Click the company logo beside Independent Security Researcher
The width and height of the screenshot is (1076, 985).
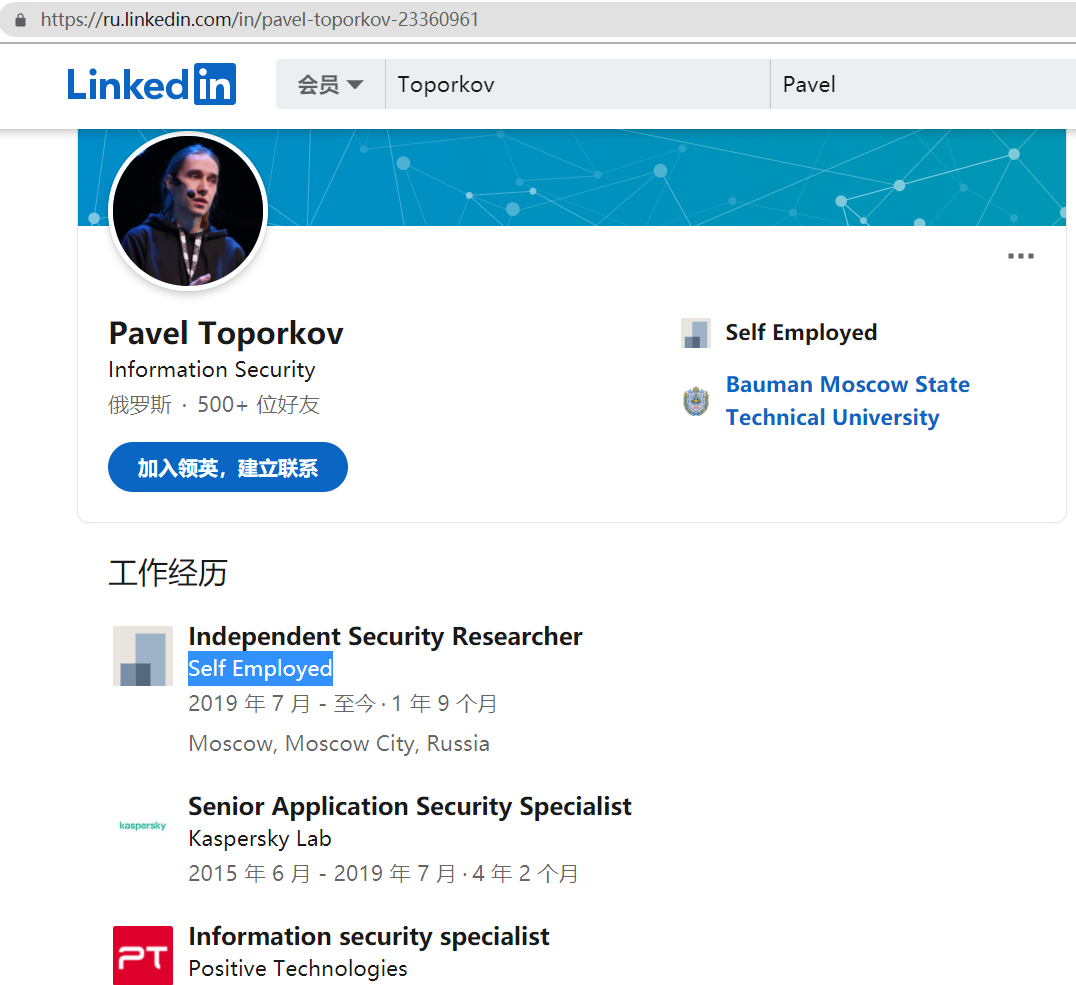point(143,656)
